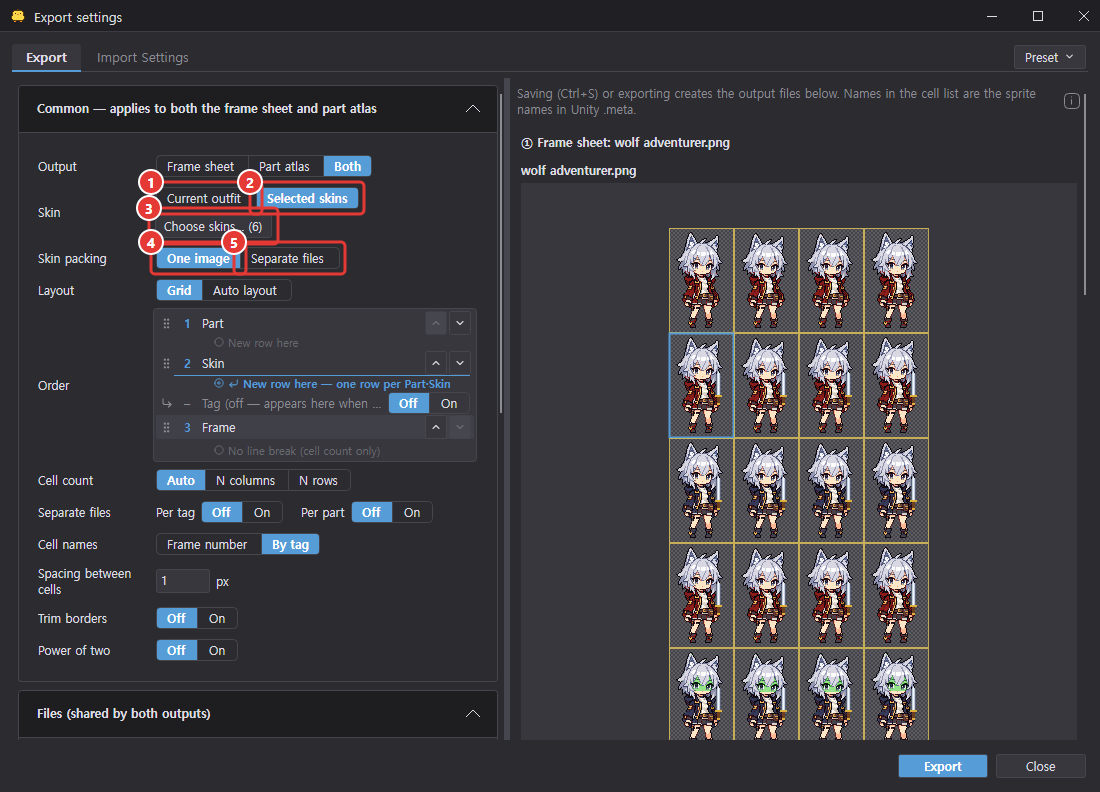Collapse Files shared by both outputs section
1100x792 pixels.
[x=473, y=713]
